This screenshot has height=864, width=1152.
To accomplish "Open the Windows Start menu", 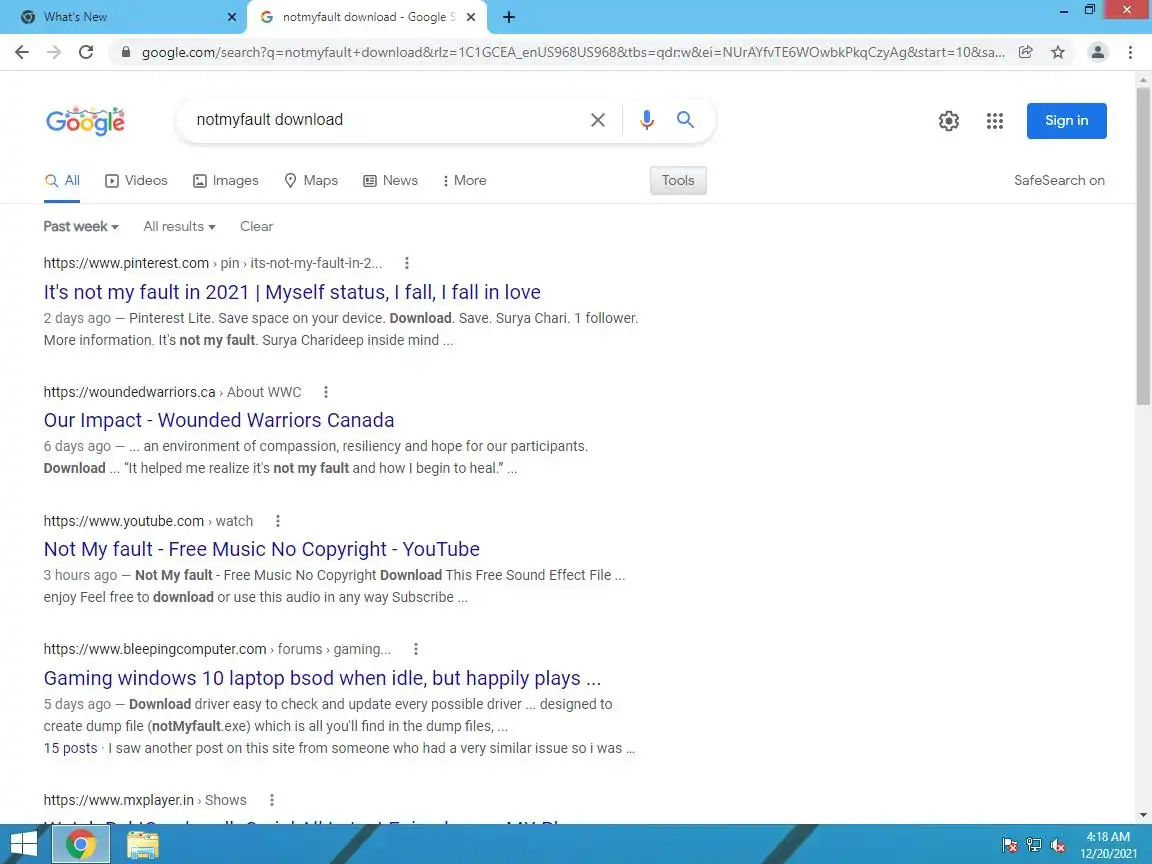I will coord(24,844).
